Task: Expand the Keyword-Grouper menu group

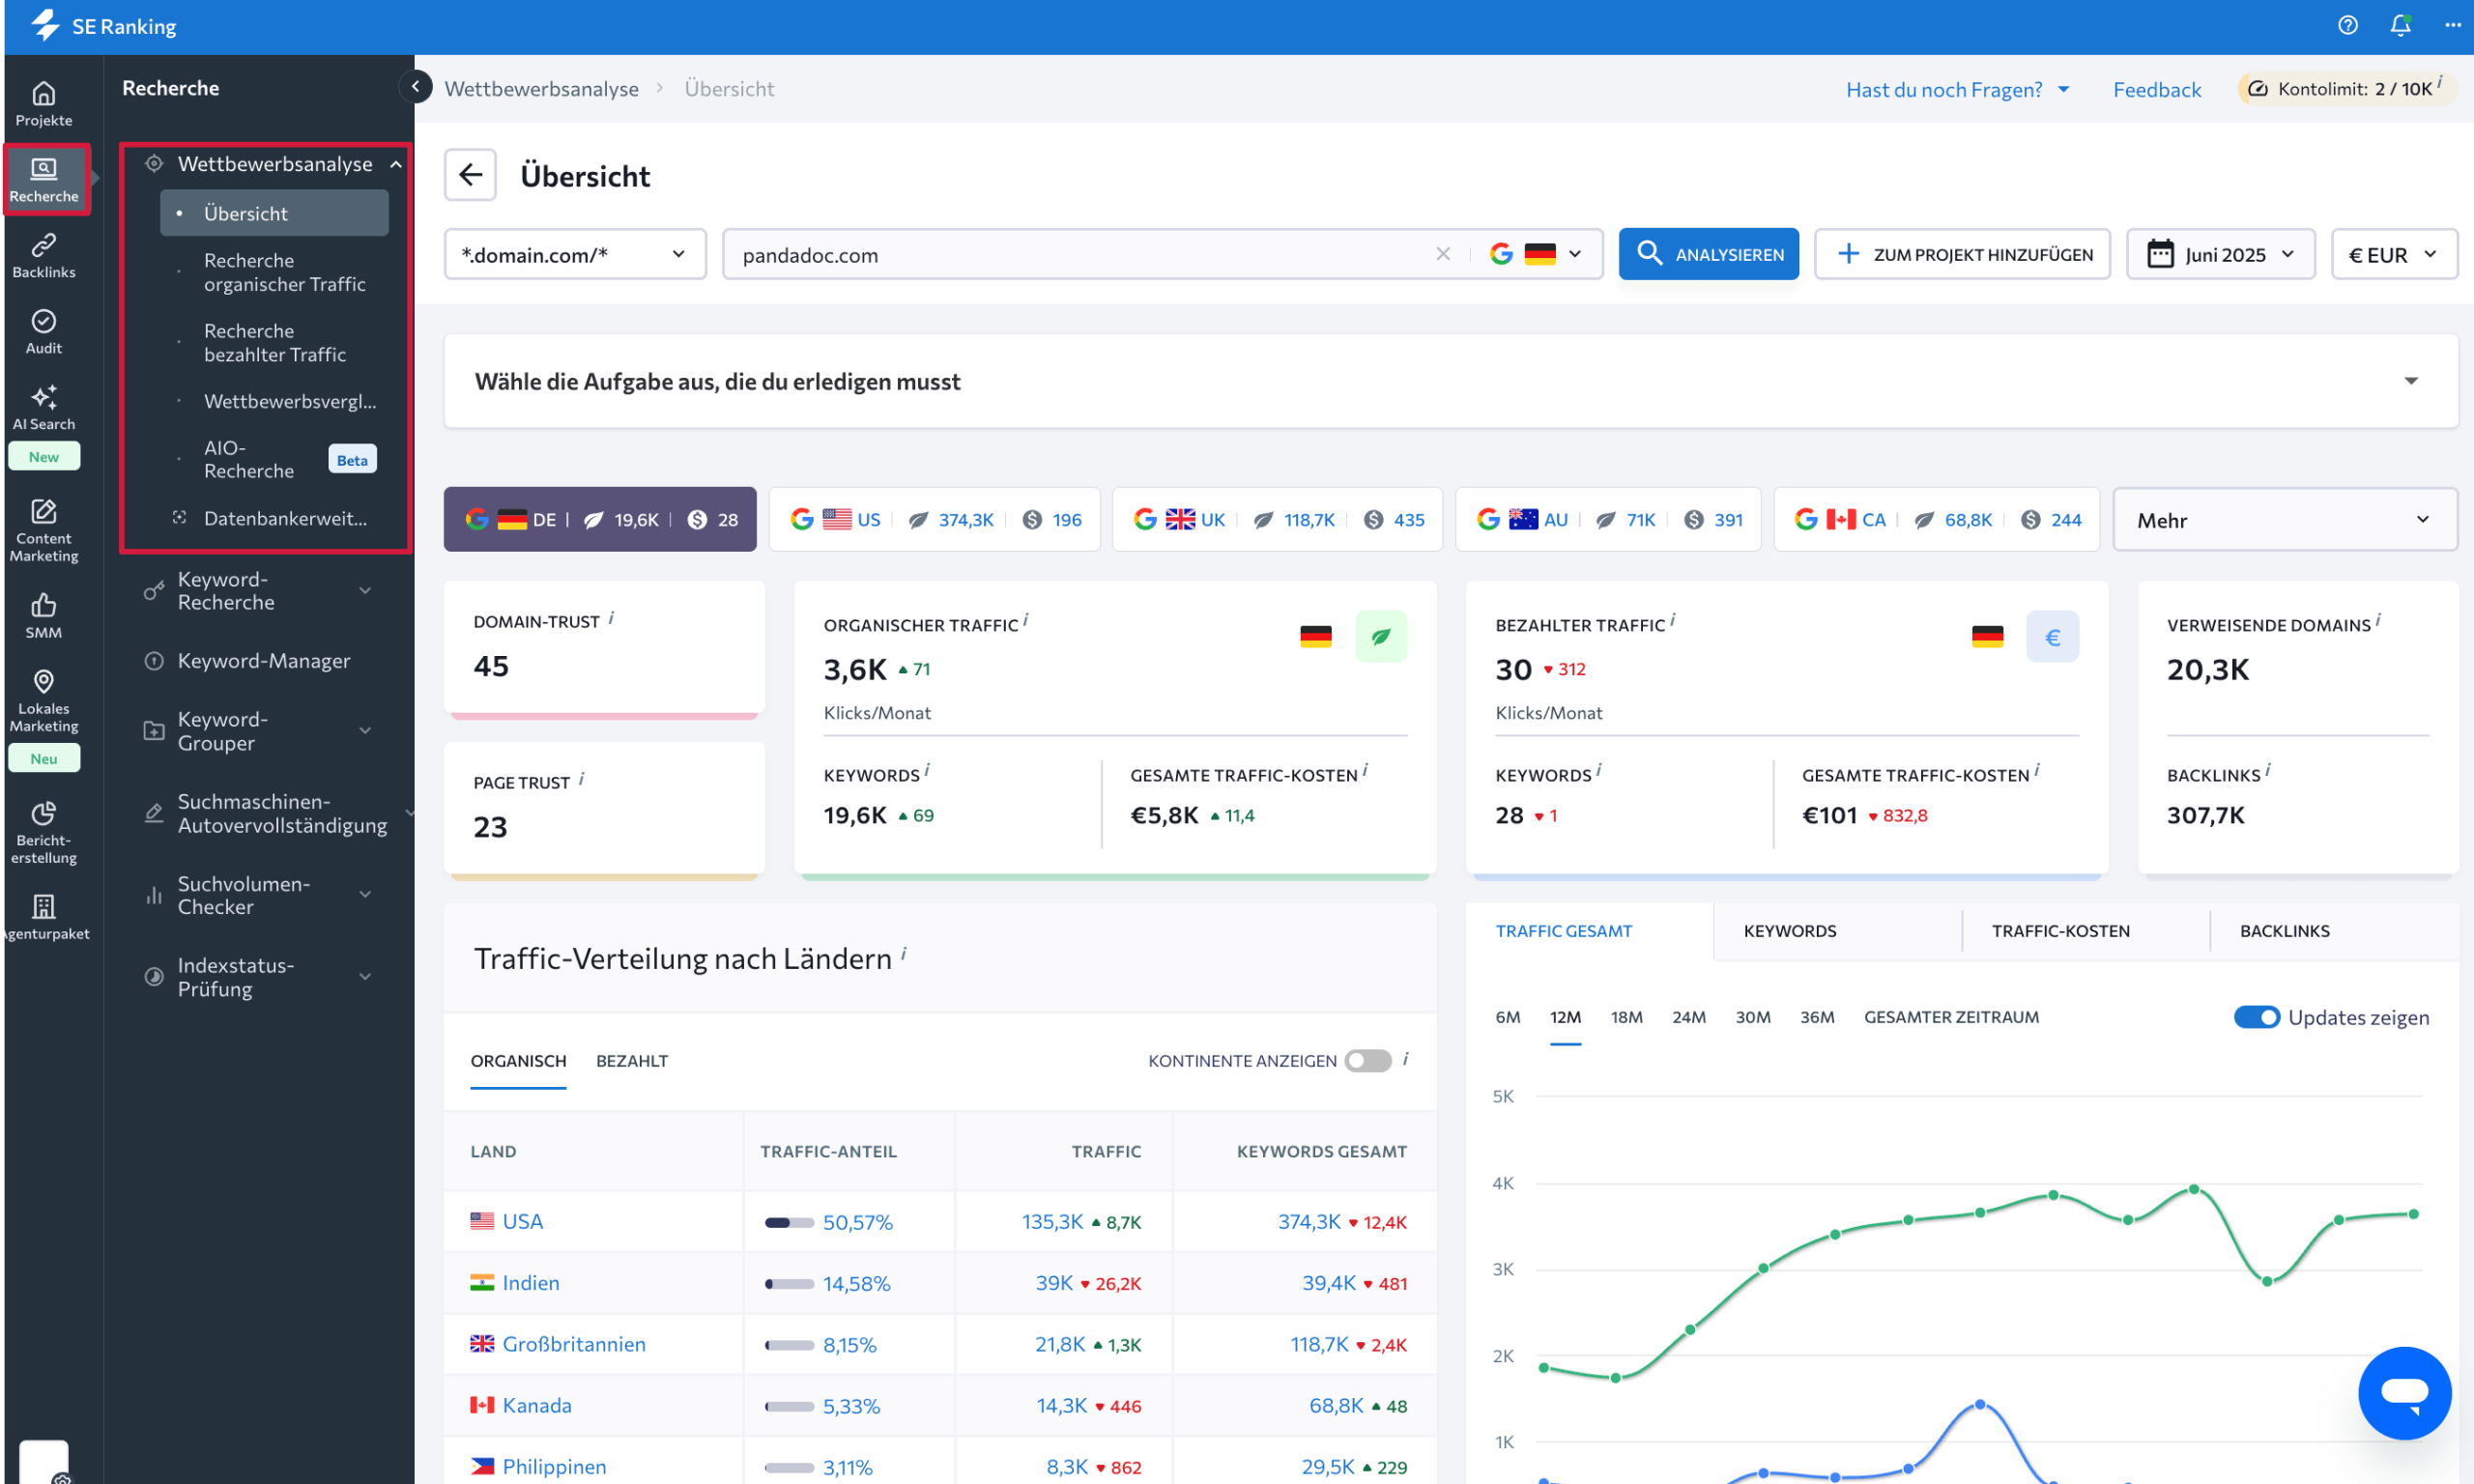Action: coord(366,731)
